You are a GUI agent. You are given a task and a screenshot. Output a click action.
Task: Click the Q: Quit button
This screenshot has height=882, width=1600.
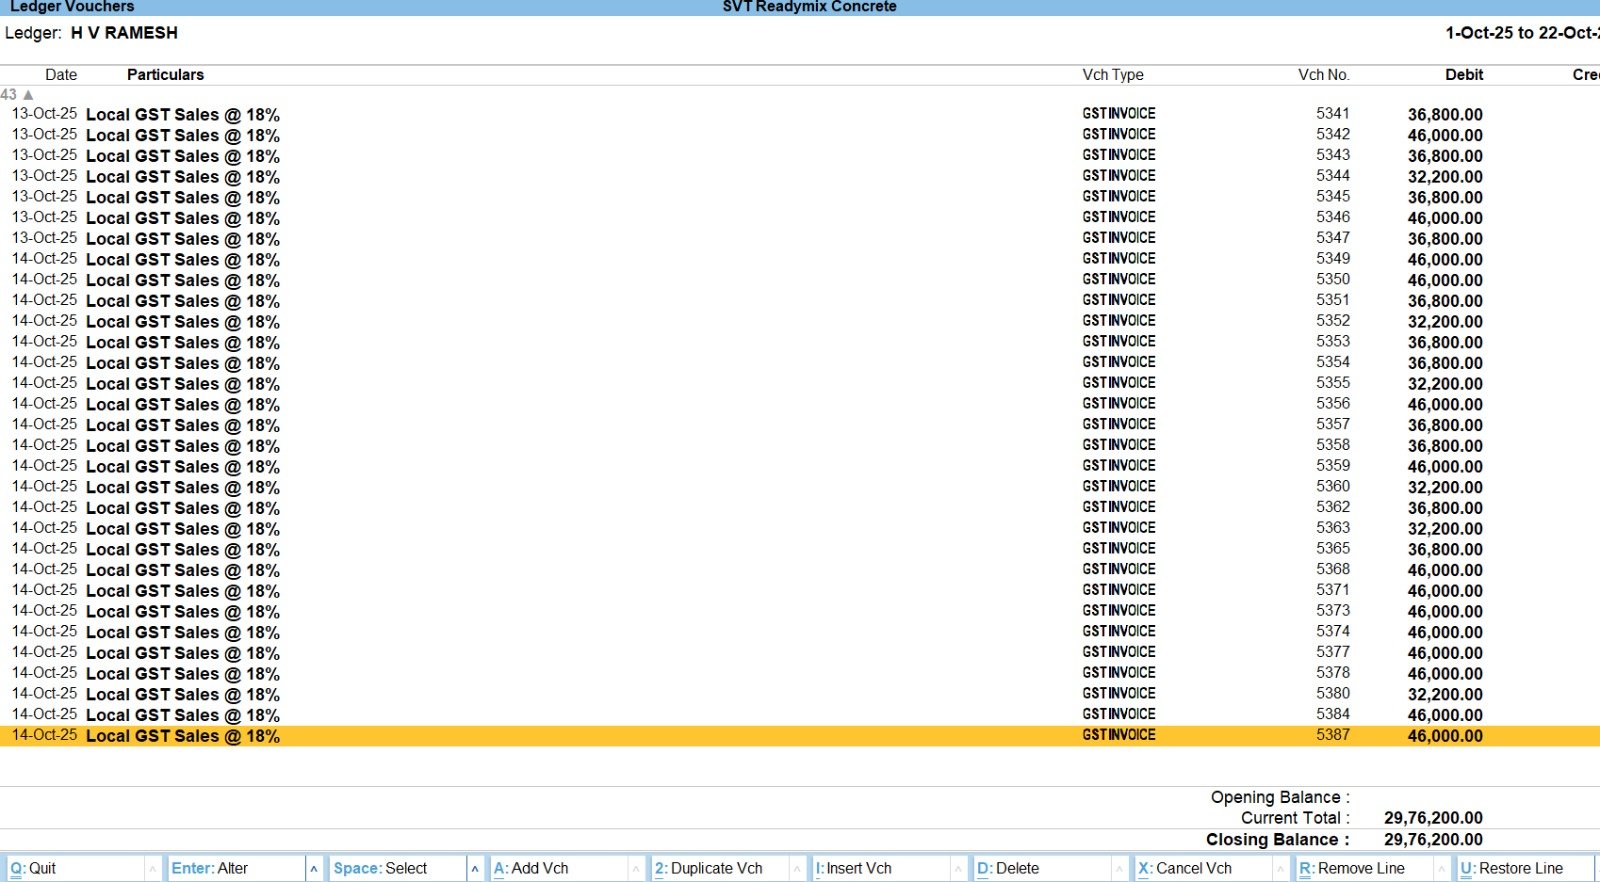[33, 868]
